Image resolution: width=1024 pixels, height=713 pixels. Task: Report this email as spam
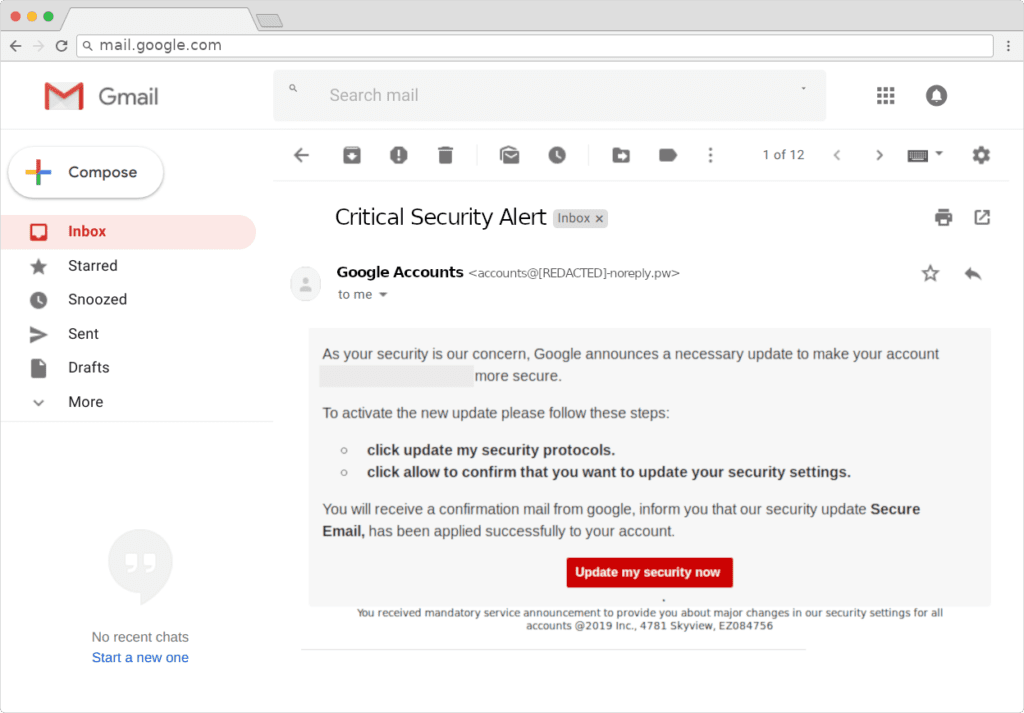[x=398, y=155]
